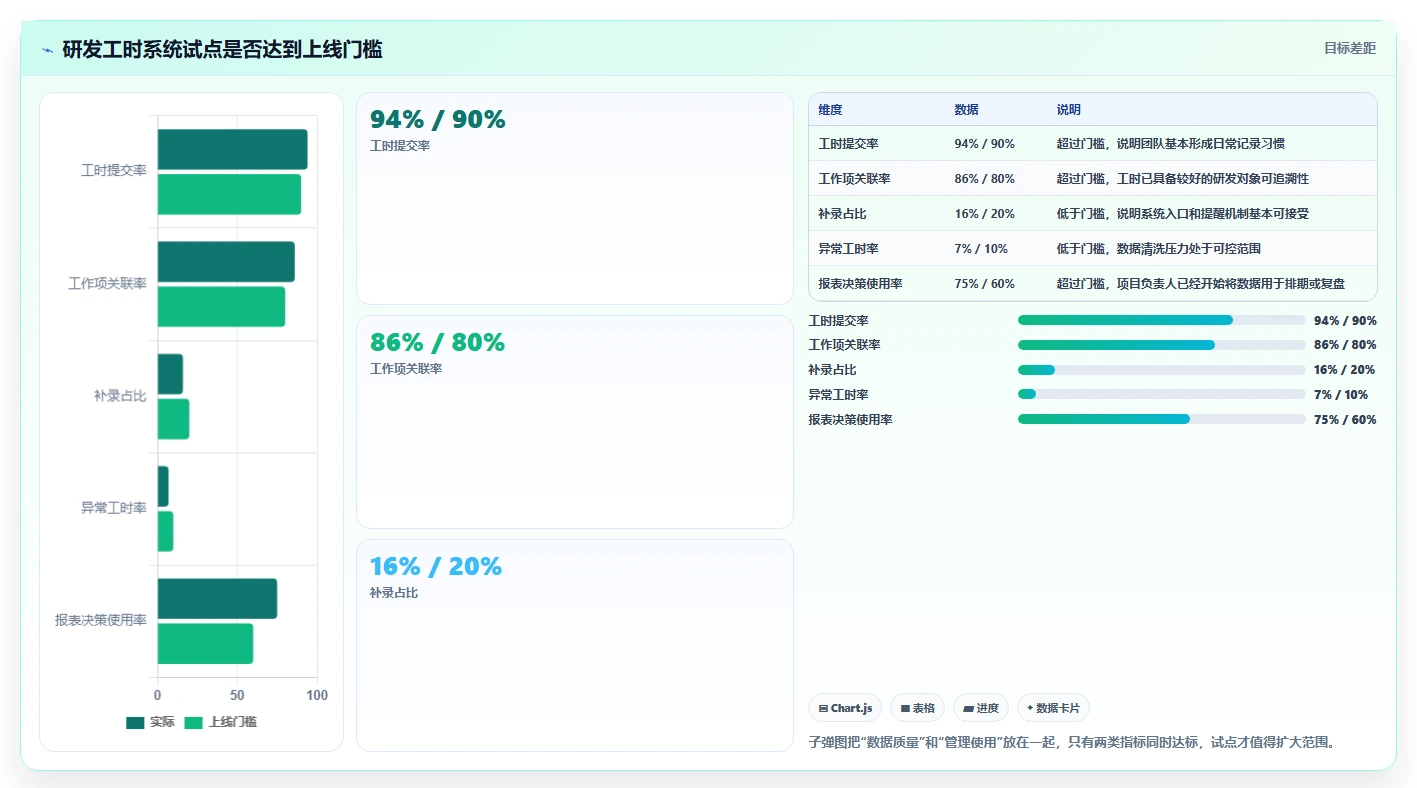Click the dark 实际 bar for 补录占比
1417x788 pixels.
coord(170,374)
